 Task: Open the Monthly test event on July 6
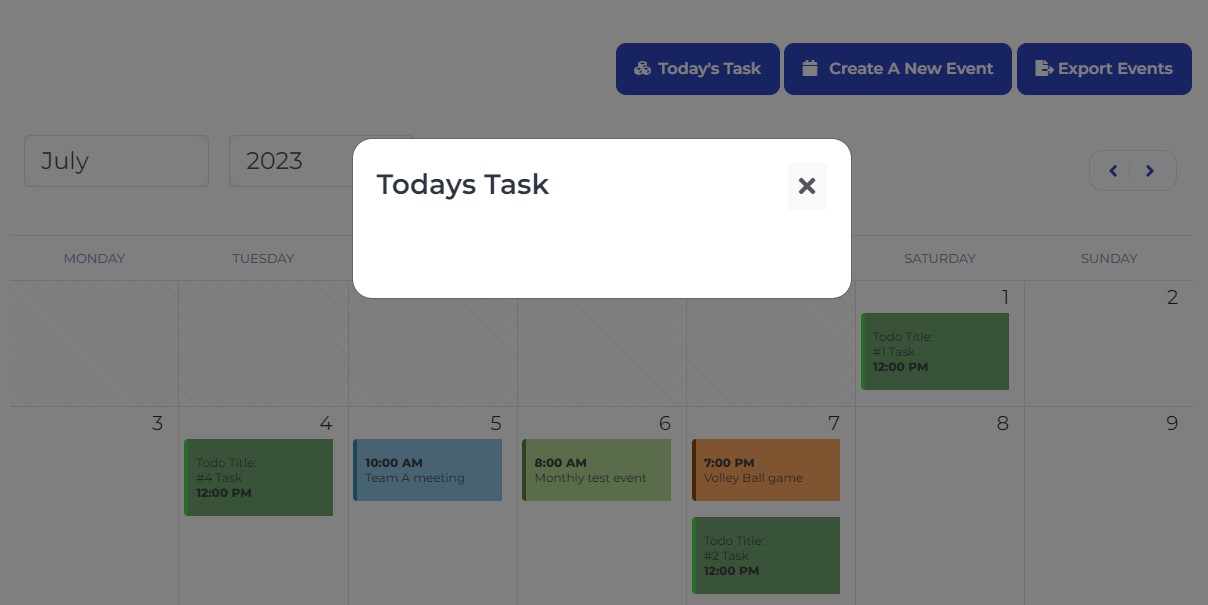point(596,470)
